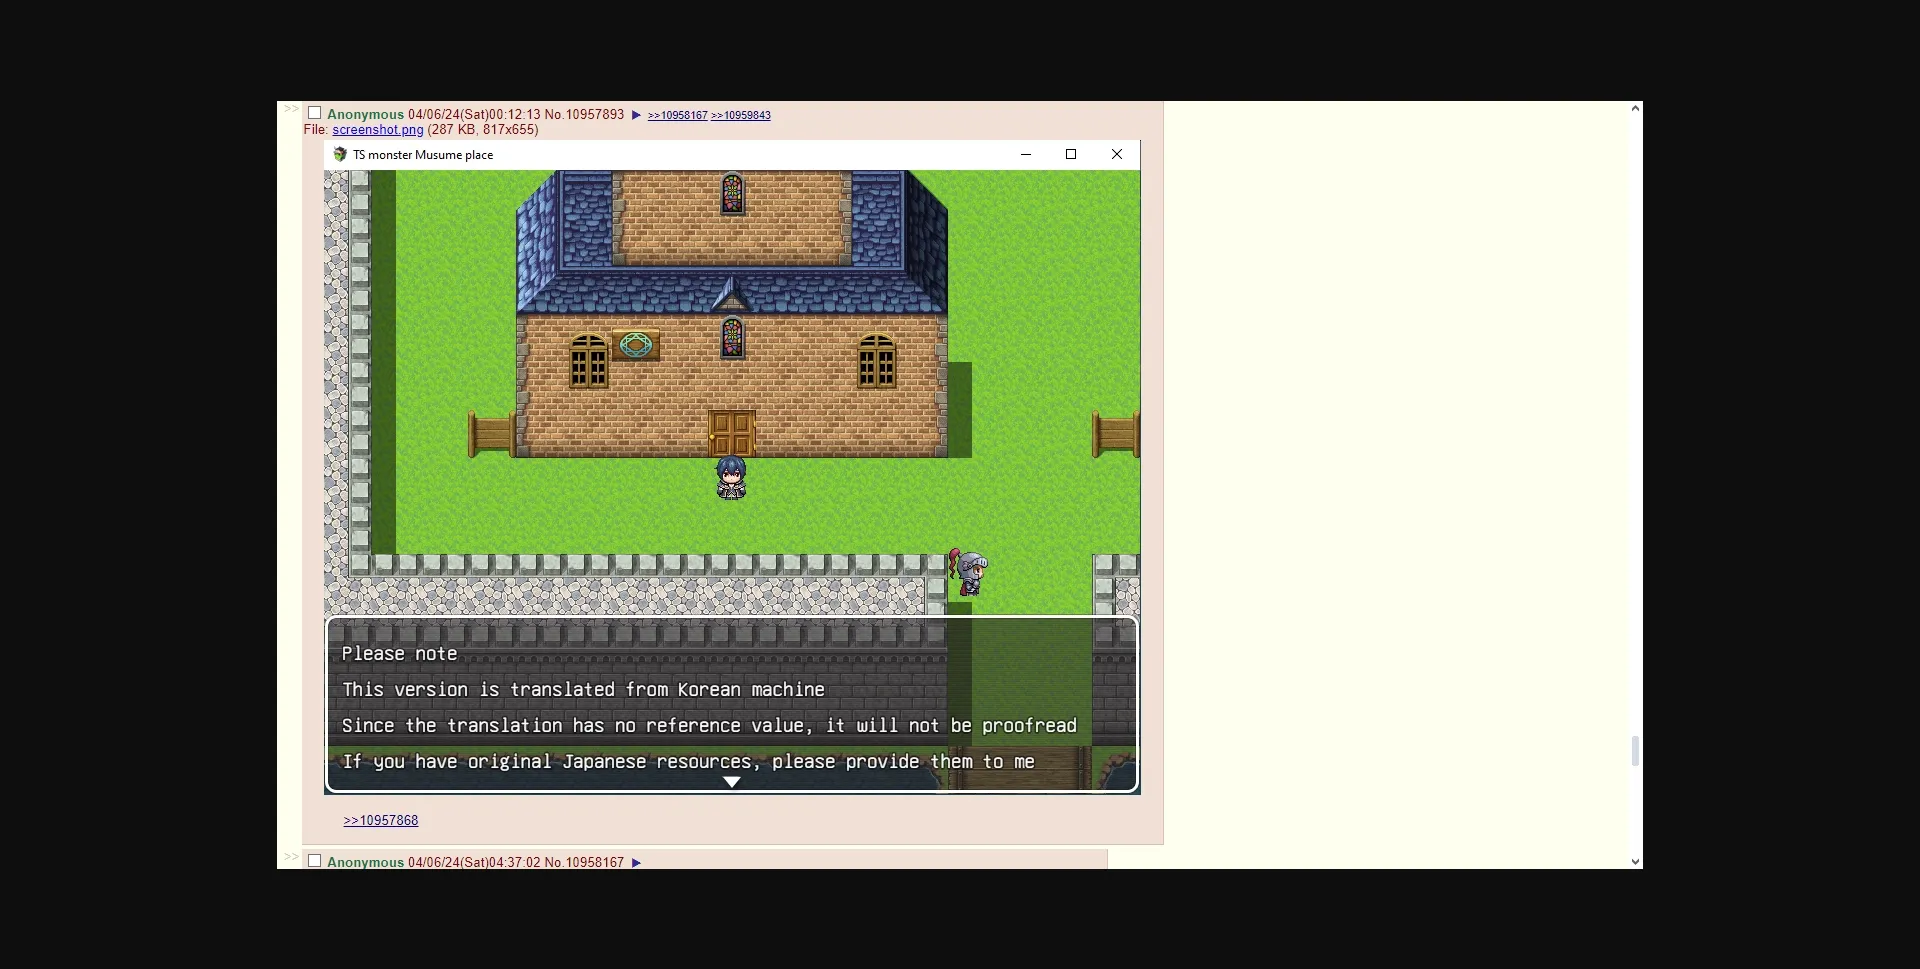Click the close X in the game title bar

[1117, 154]
